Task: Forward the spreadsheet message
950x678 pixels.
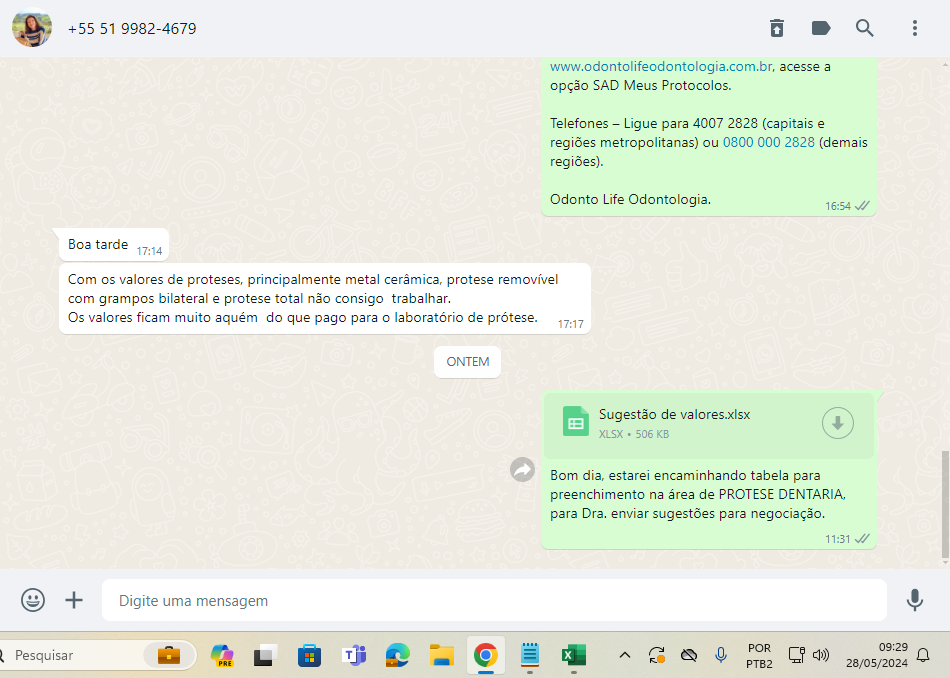Action: [522, 469]
